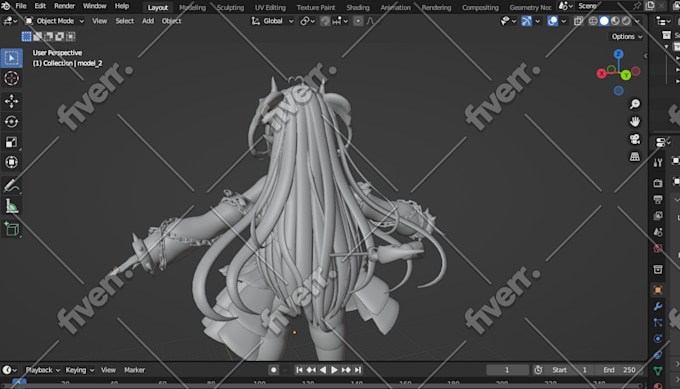
Task: Activate the 3D Cursor tool
Action: (x=12, y=78)
